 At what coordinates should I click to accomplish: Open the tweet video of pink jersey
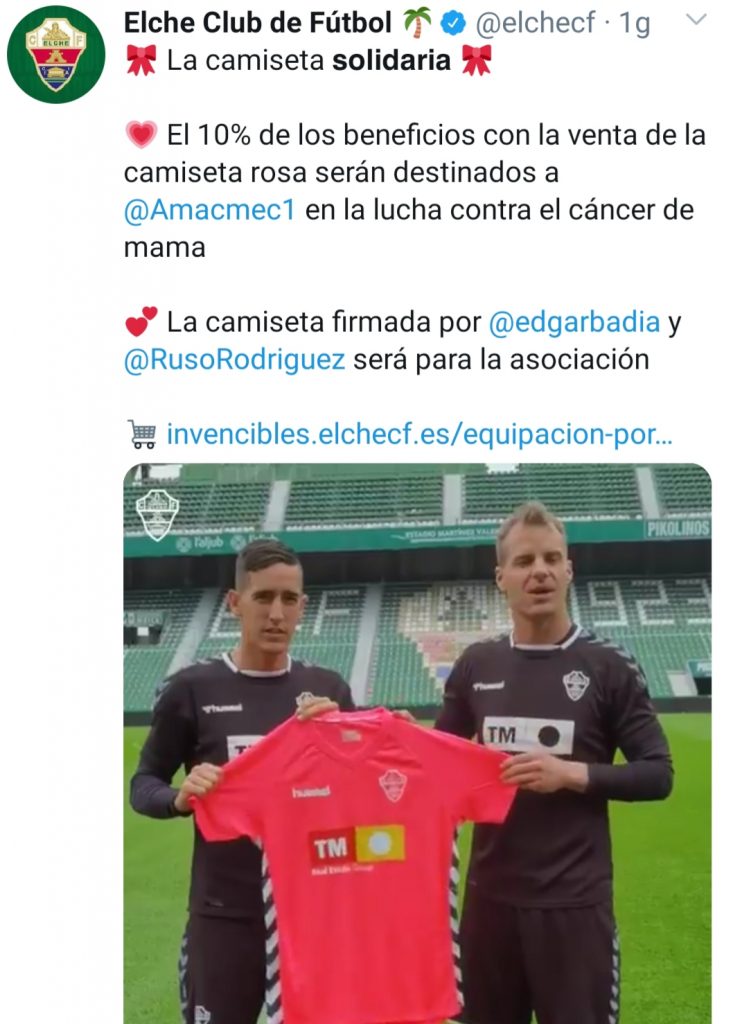[417, 743]
